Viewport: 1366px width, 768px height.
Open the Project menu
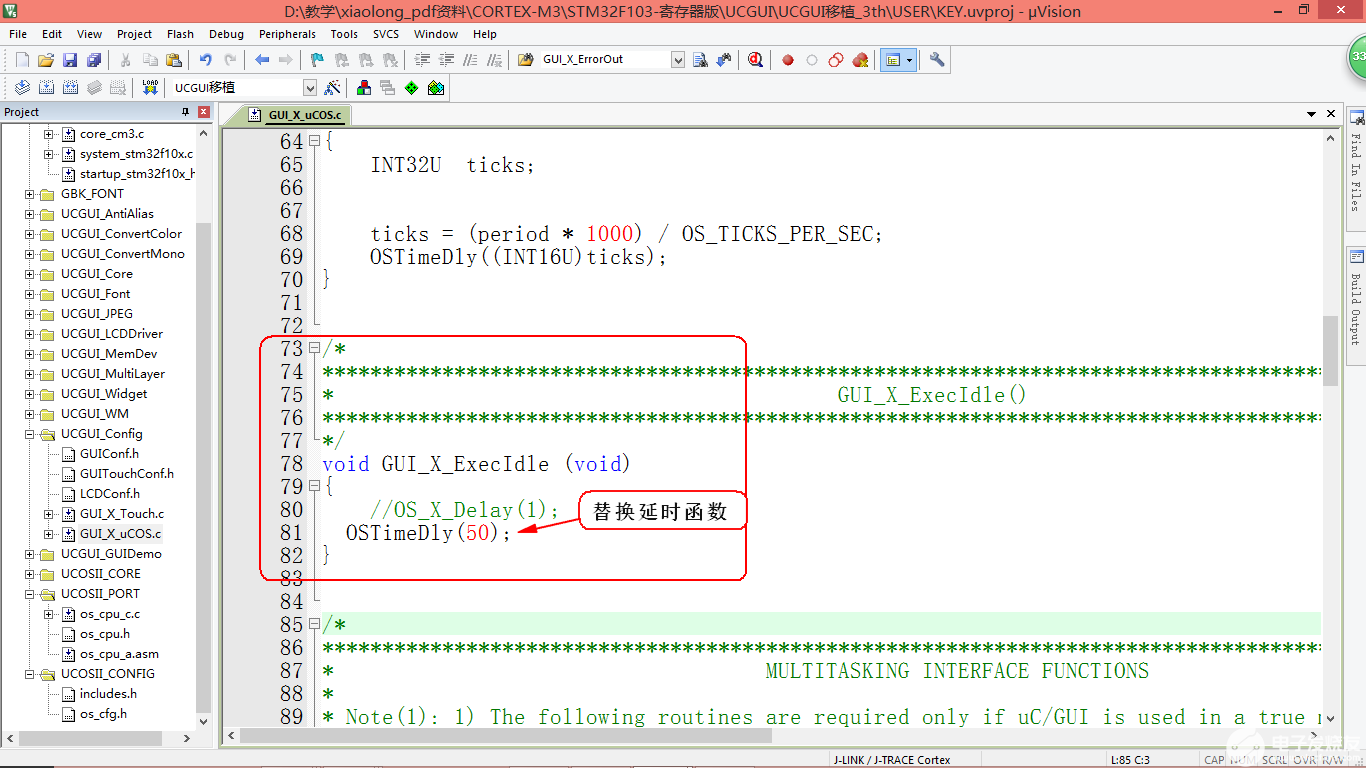(x=135, y=34)
